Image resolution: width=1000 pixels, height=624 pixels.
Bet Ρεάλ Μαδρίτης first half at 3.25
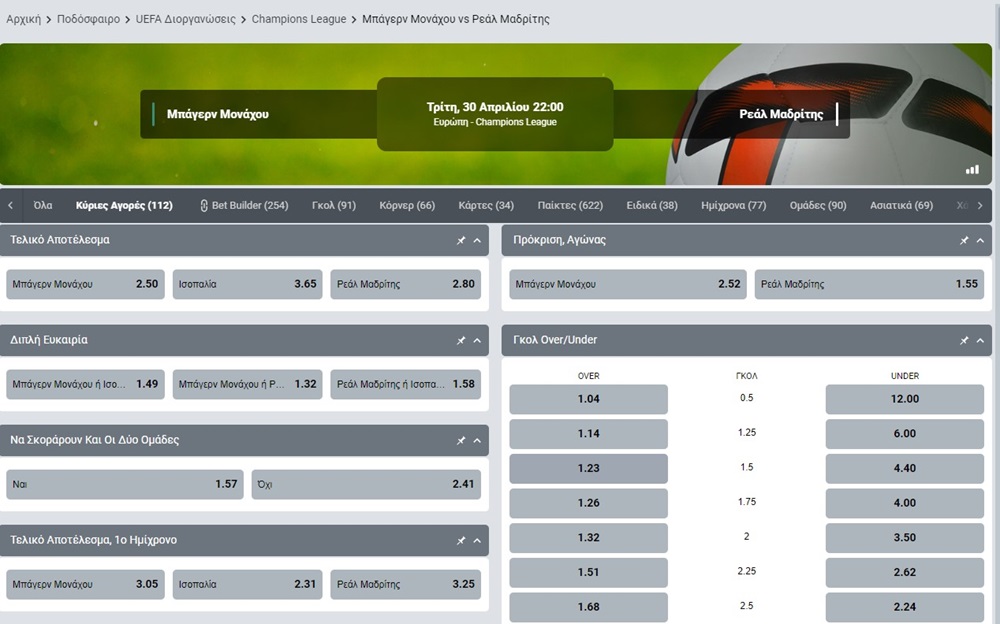pos(406,584)
